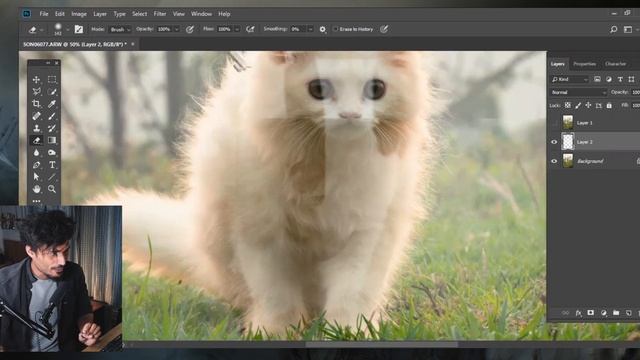
Task: Open the File menu
Action: click(44, 14)
